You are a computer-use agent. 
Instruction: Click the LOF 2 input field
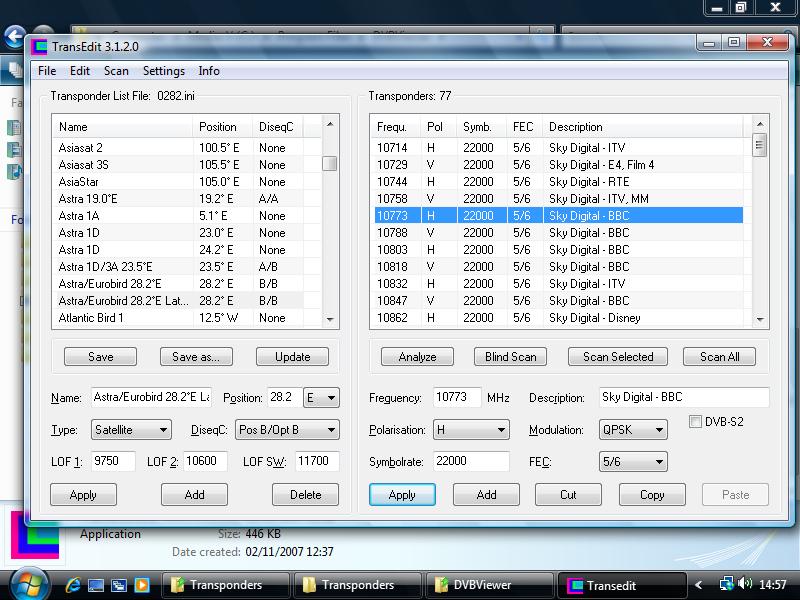pos(205,461)
